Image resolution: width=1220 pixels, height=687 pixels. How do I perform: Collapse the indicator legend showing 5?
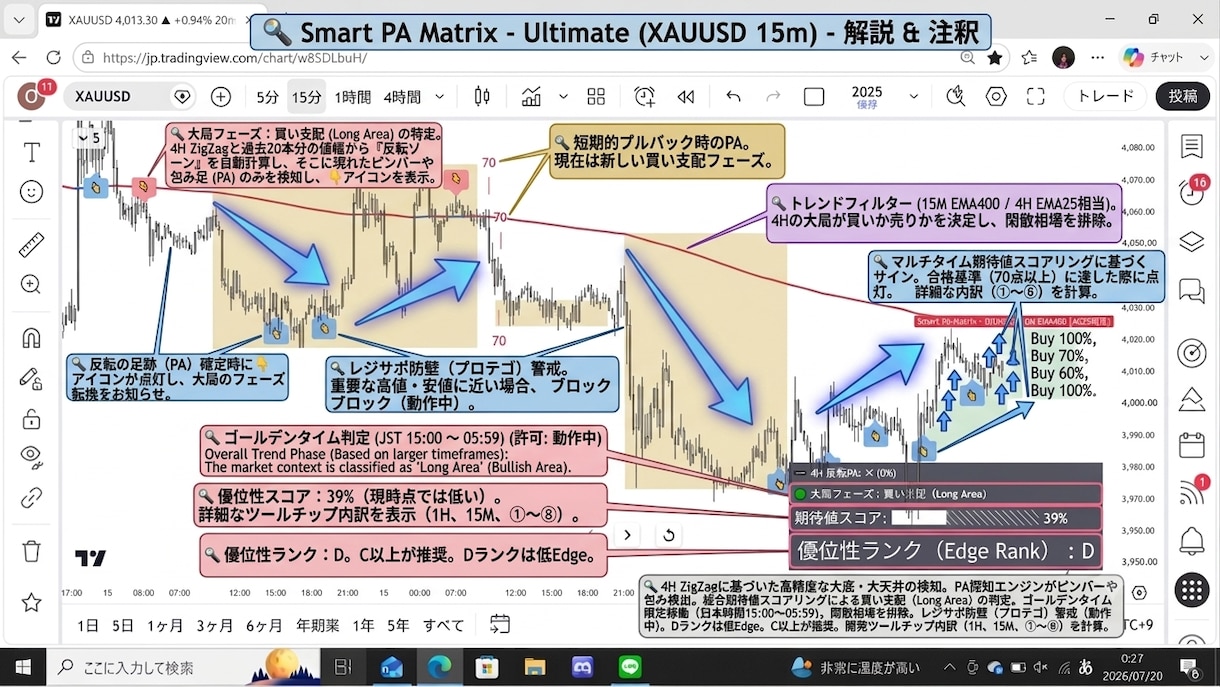[91, 138]
